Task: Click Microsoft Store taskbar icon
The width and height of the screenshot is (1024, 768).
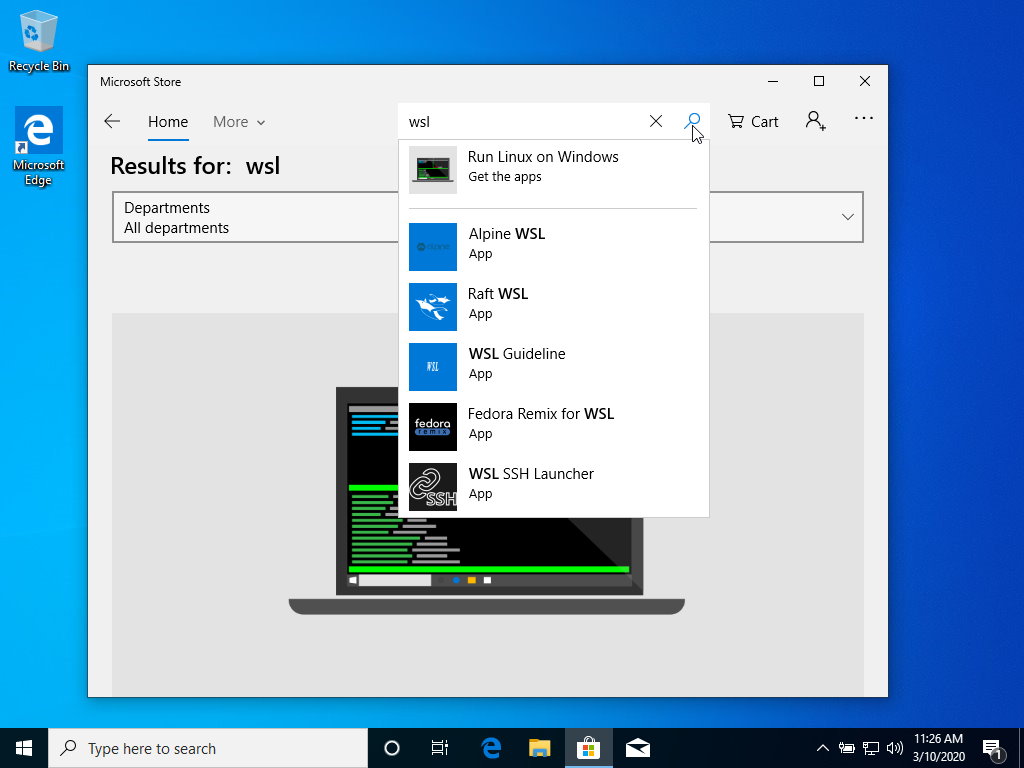Action: coord(588,748)
